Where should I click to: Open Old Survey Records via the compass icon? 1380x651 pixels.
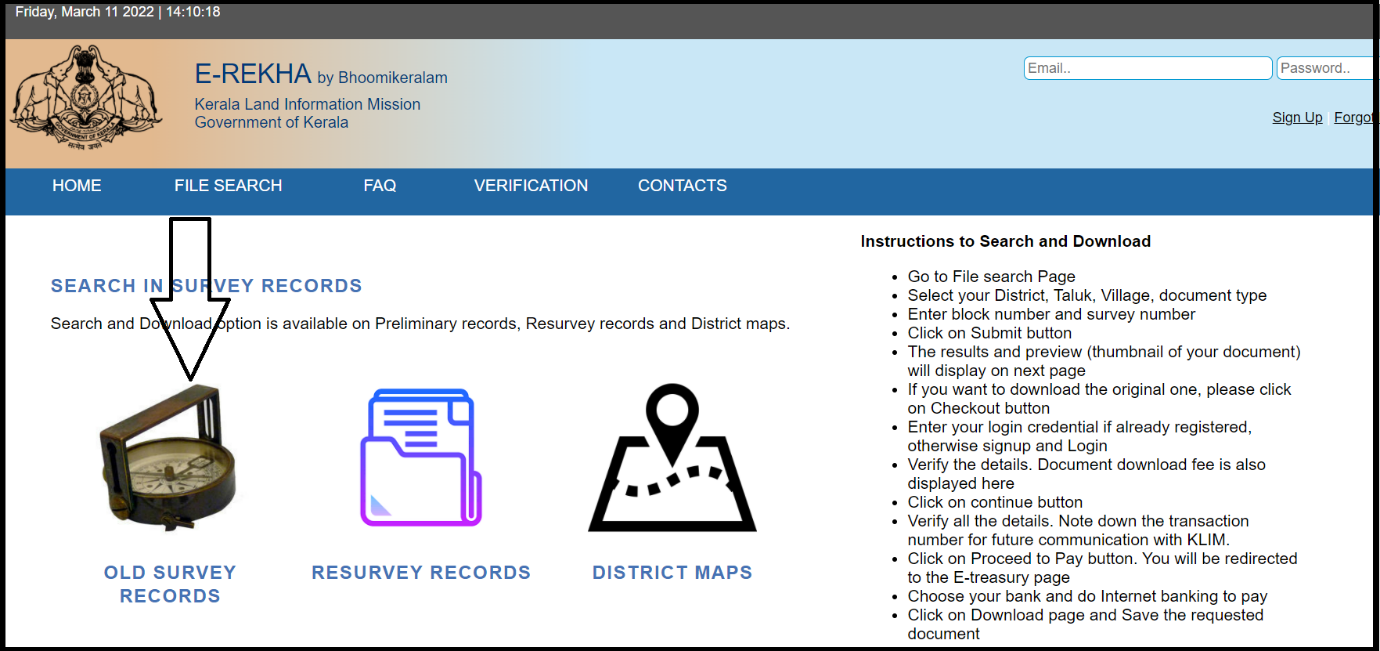point(167,455)
